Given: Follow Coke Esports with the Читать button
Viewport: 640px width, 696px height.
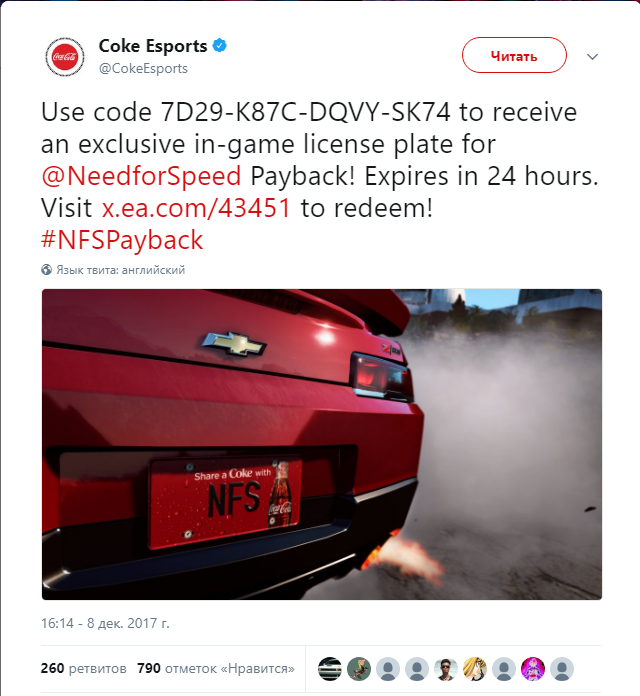Looking at the screenshot, I should pyautogui.click(x=514, y=55).
